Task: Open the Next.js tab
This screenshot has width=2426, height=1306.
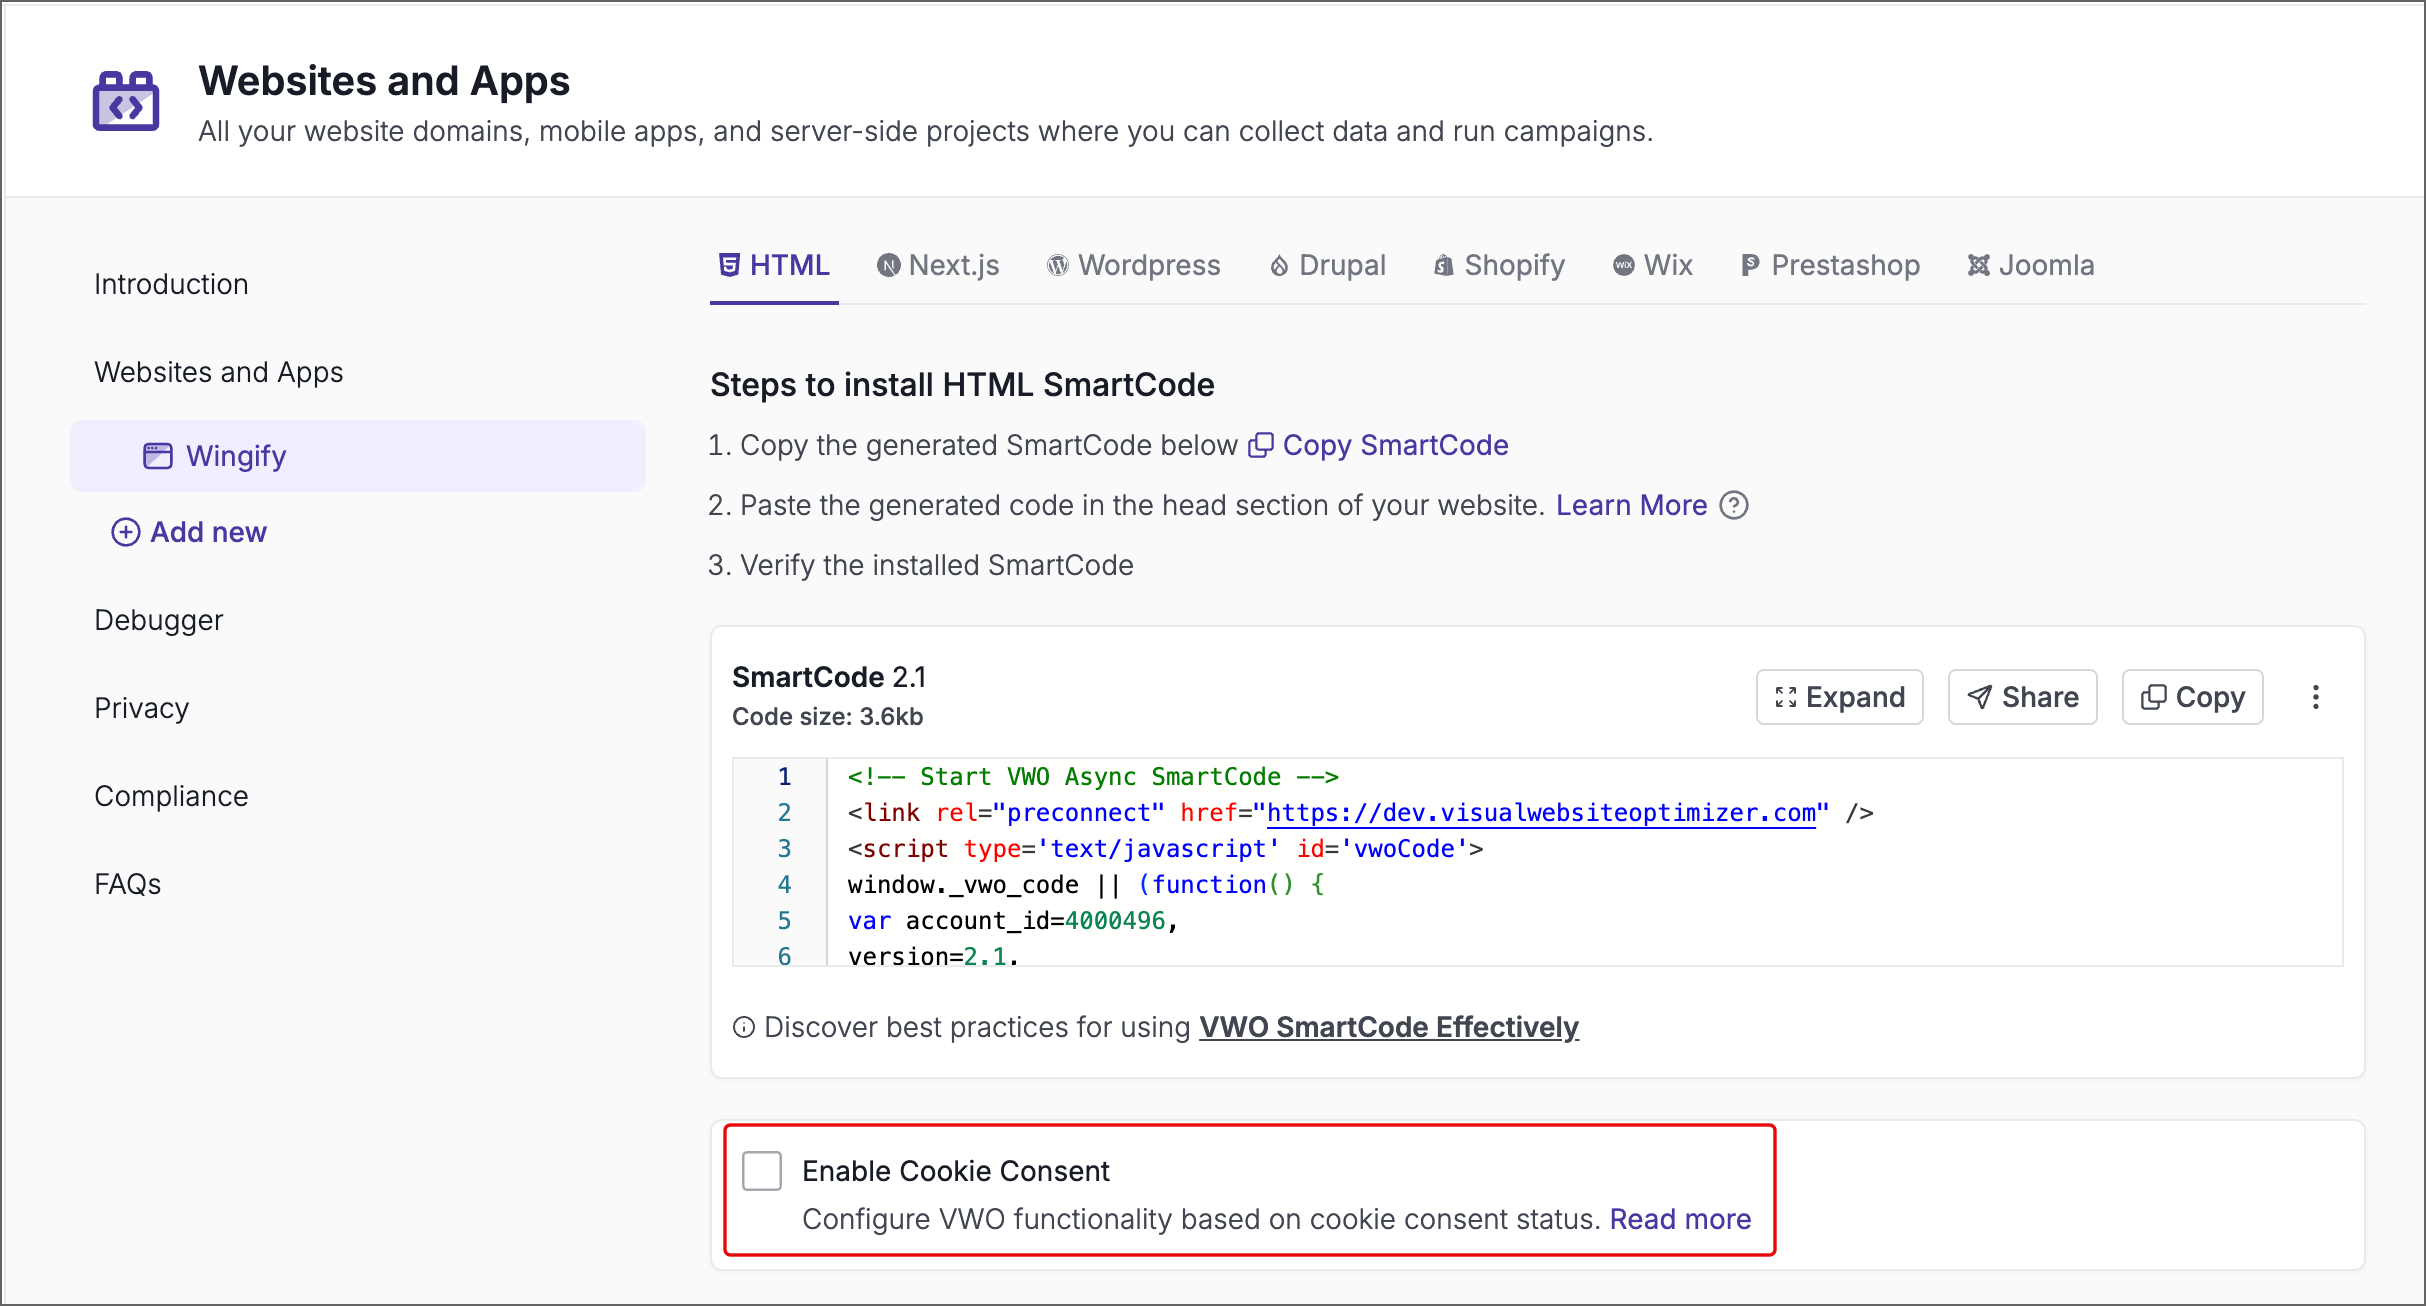Action: [938, 265]
